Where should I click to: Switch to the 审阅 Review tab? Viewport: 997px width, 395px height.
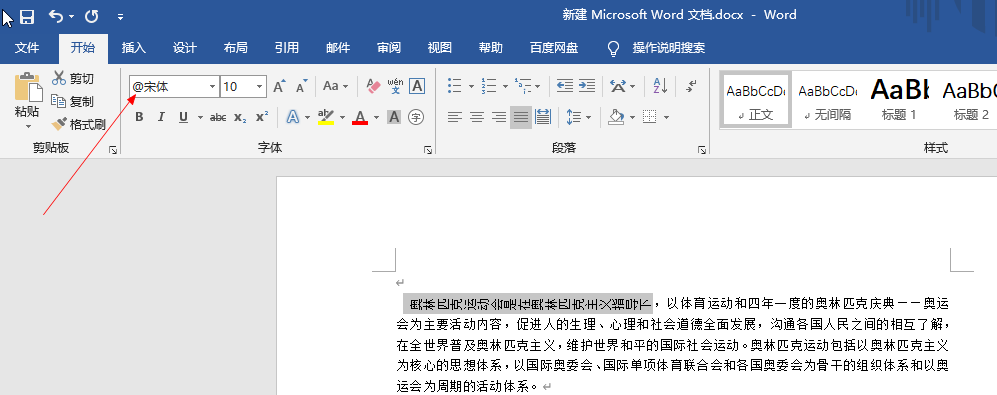click(388, 48)
